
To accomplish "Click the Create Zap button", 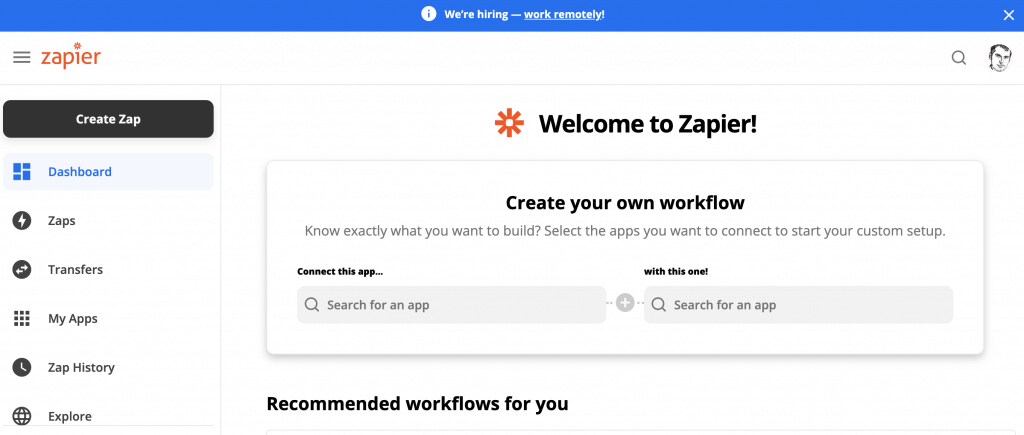I will 108,119.
